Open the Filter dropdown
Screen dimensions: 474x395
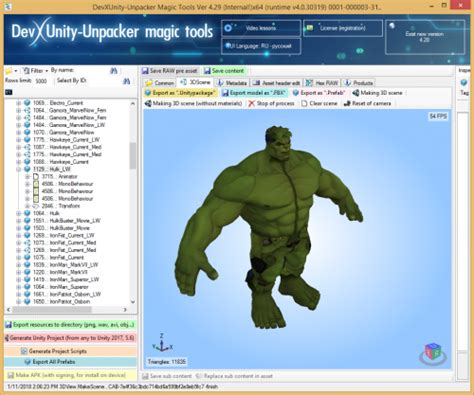pos(36,71)
